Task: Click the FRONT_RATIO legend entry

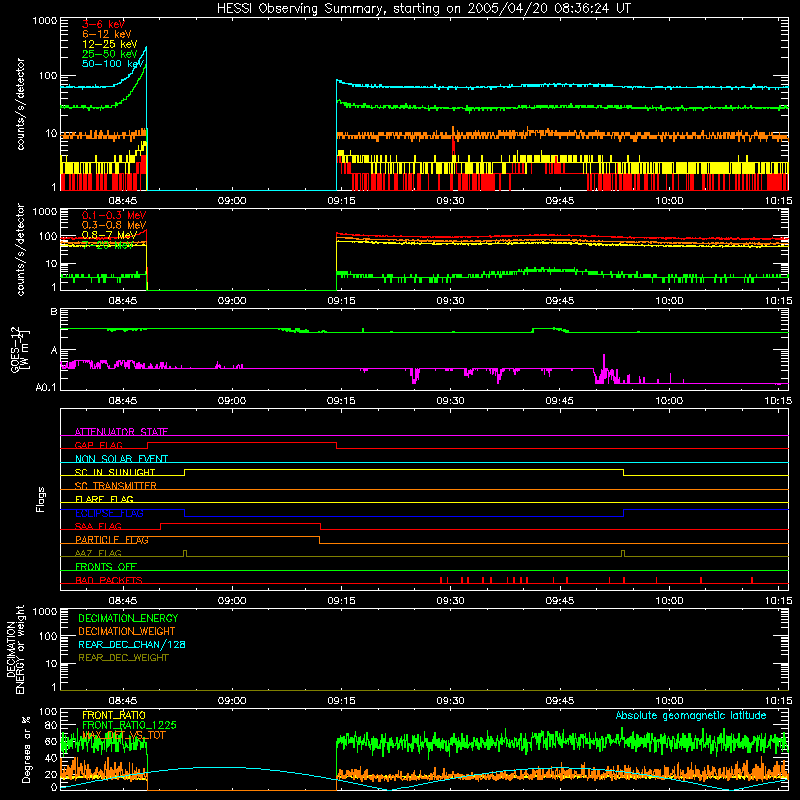Action: point(114,715)
